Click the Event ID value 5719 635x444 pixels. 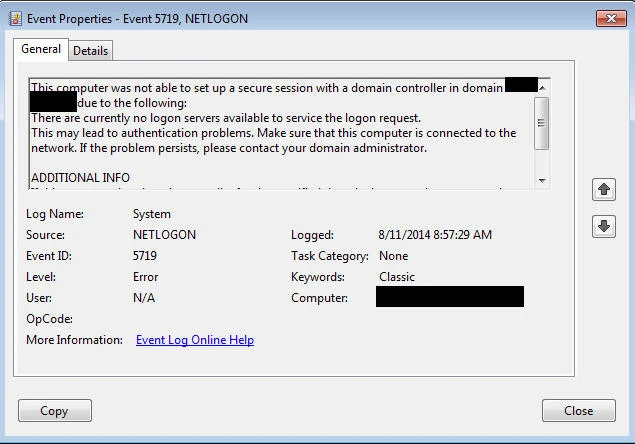click(x=145, y=256)
